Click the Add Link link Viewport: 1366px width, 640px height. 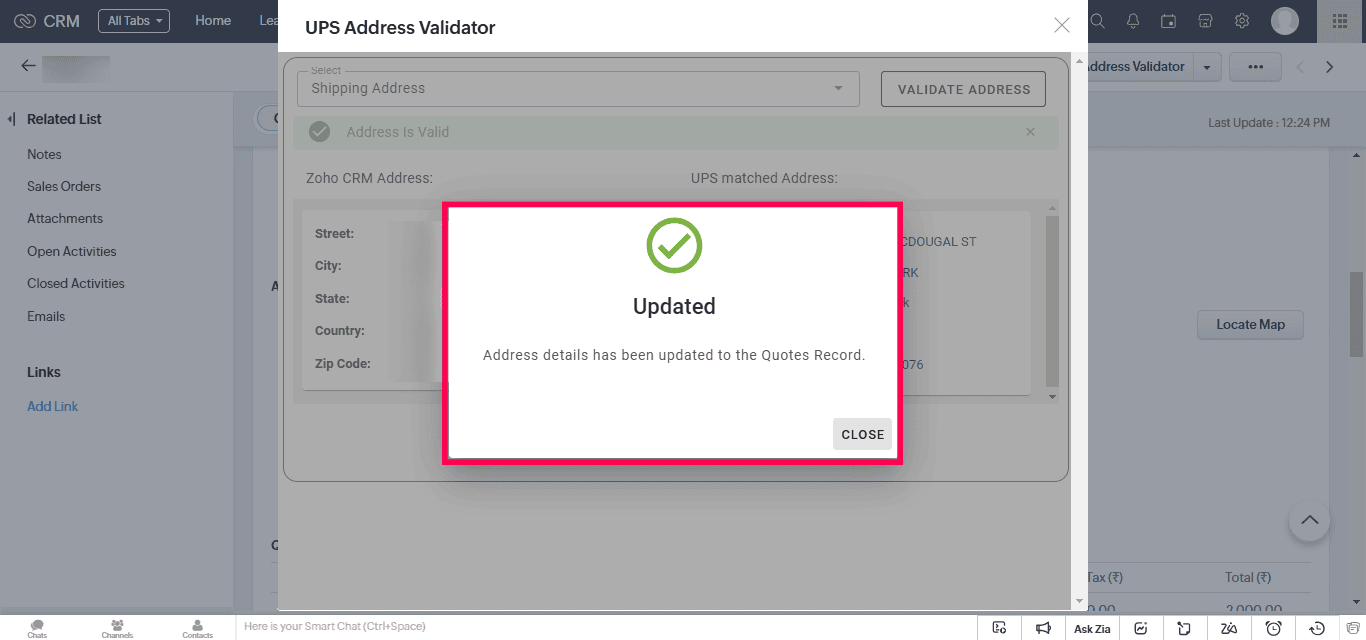pos(52,406)
